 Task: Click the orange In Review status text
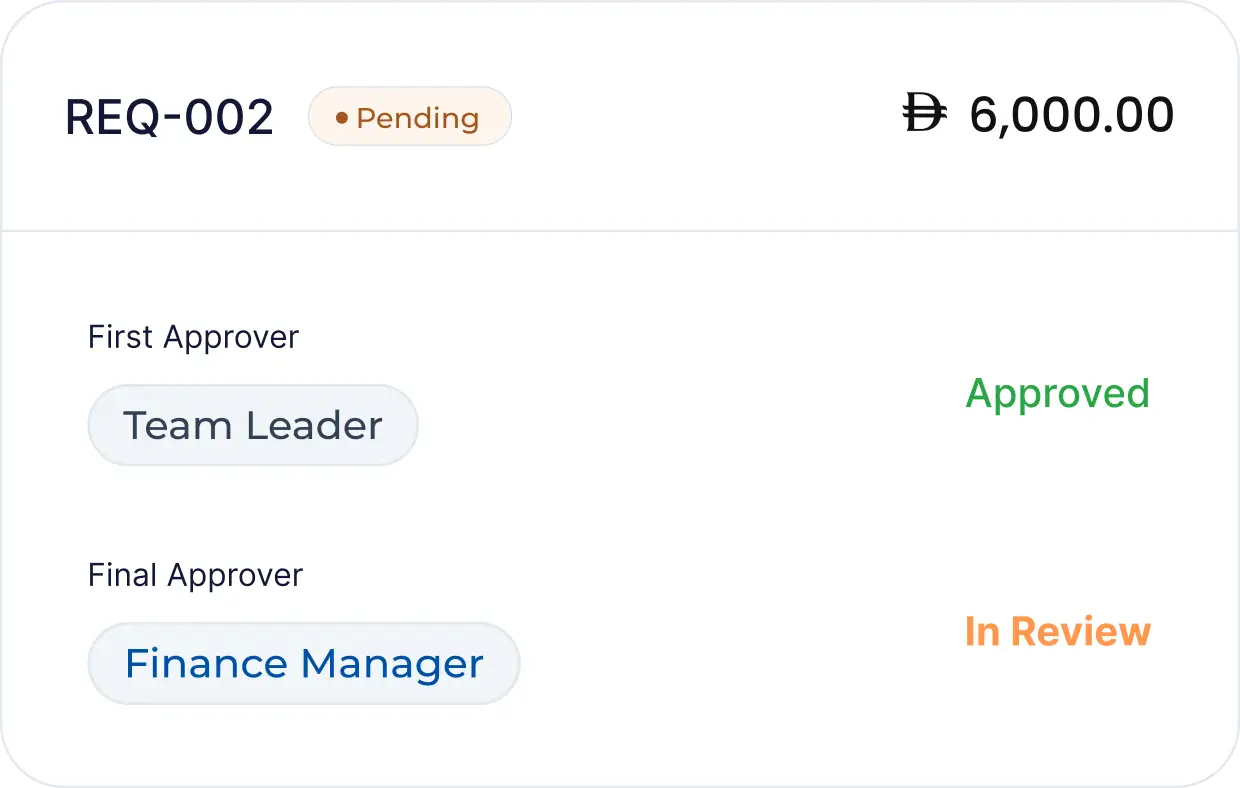pyautogui.click(x=1057, y=632)
